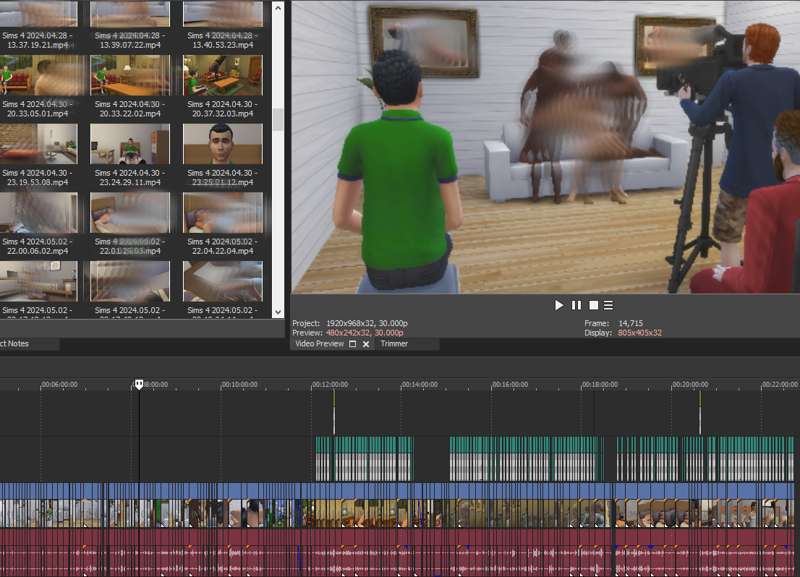The height and width of the screenshot is (577, 800).
Task: Click the Display 805x405x32 value
Action: coord(640,333)
